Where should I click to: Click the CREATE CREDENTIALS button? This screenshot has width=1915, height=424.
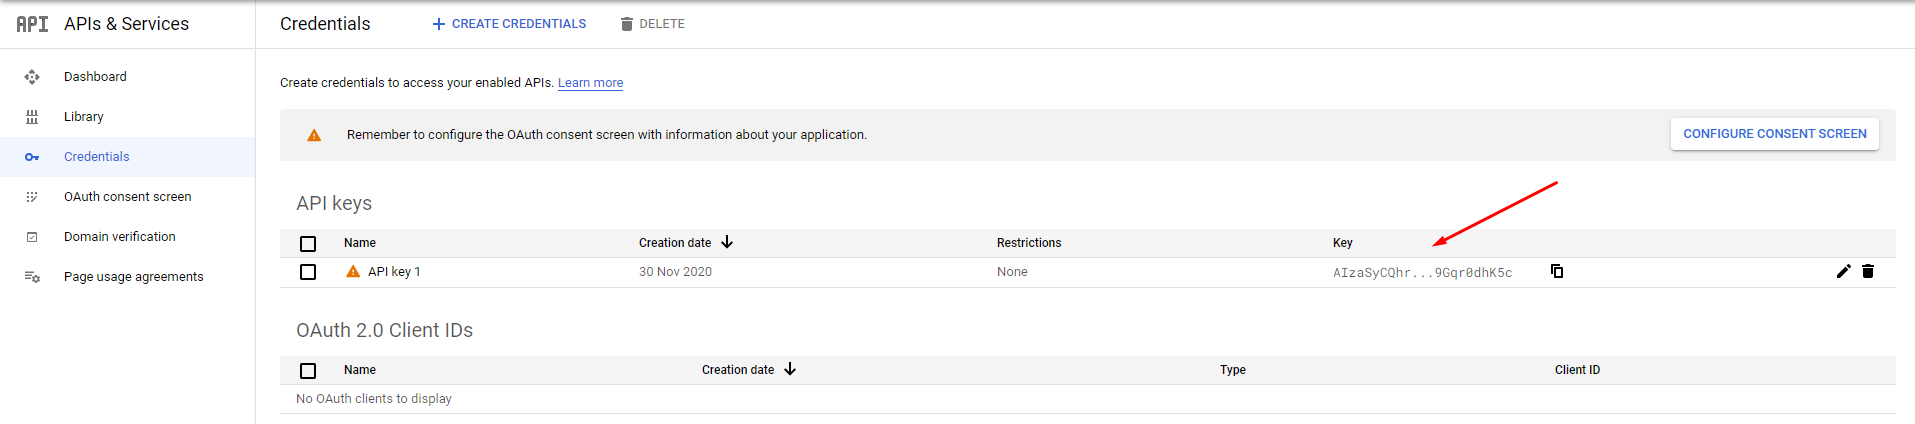[509, 24]
